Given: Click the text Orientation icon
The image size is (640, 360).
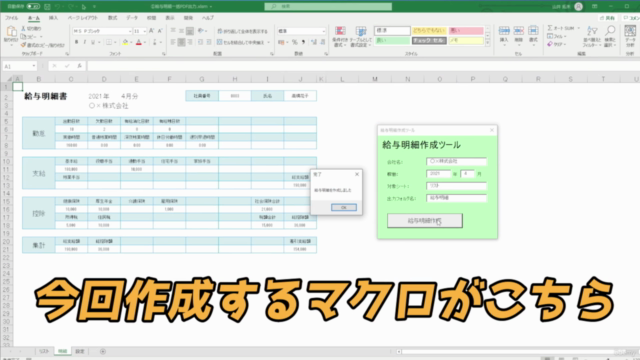Looking at the screenshot, I should (x=201, y=31).
